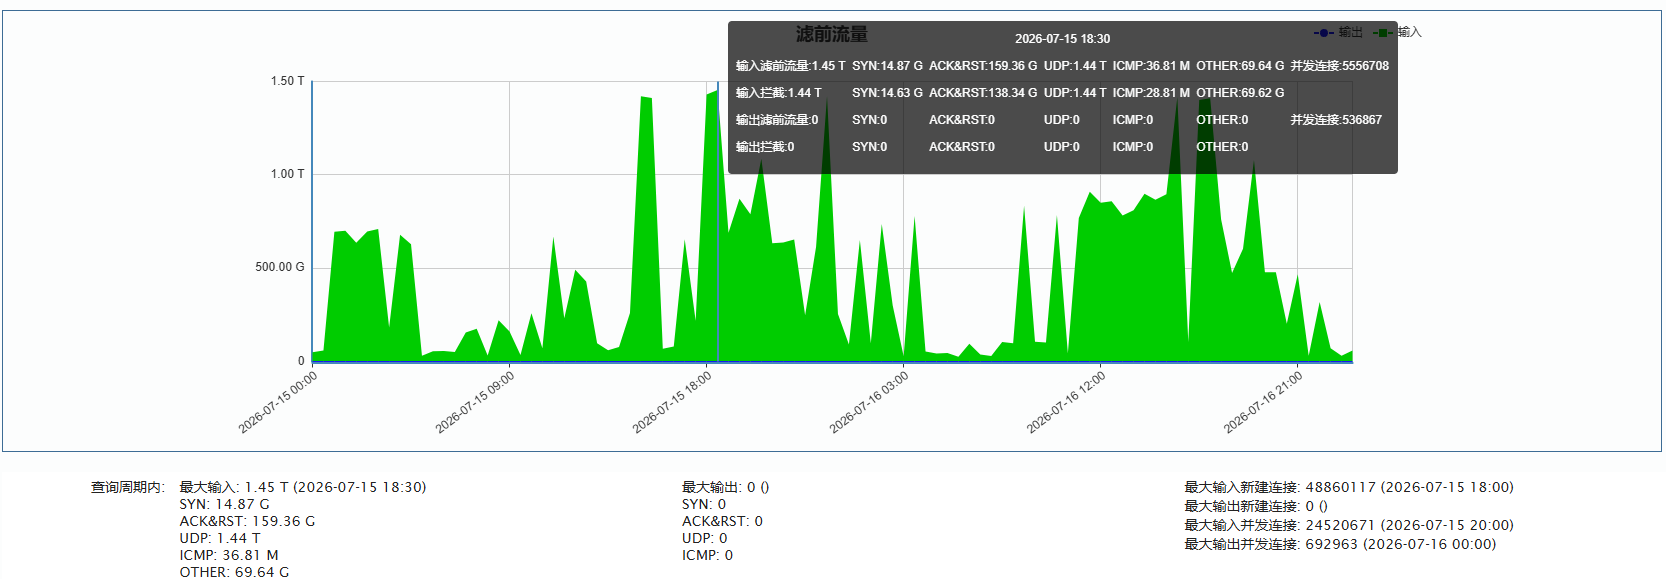Click the tooltip timestamp 2026-07-15 18:30
This screenshot has height=579, width=1666.
[x=1062, y=39]
